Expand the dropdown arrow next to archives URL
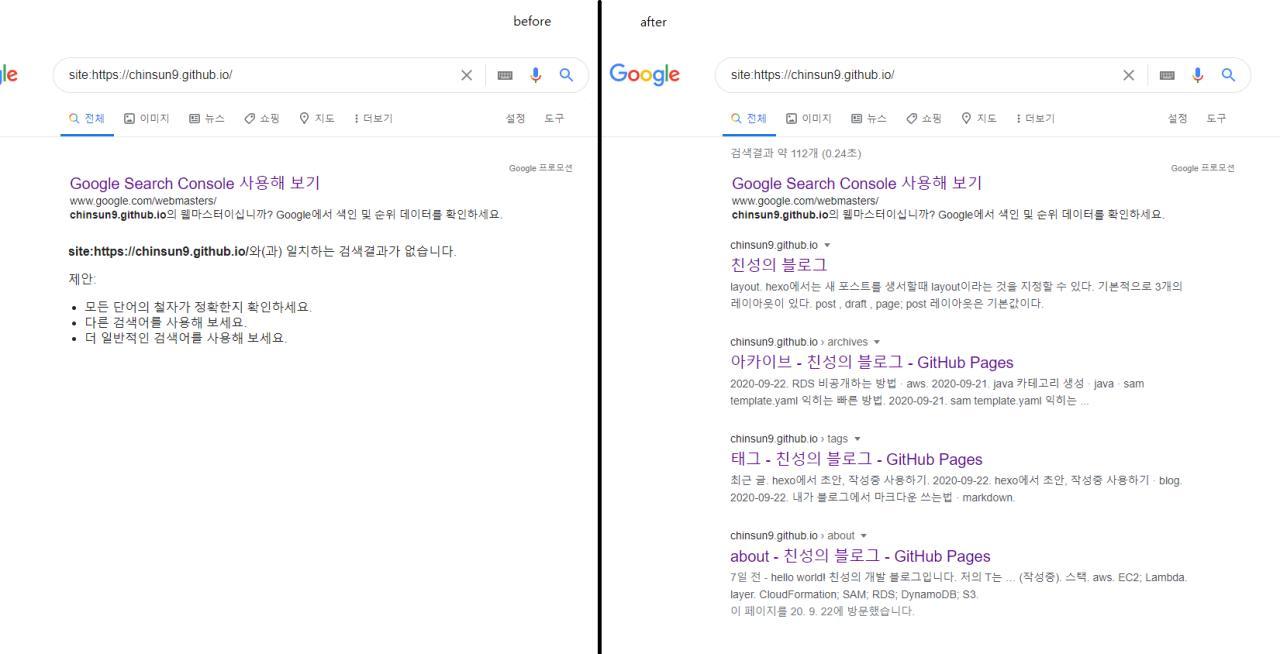Screen dimensions: 1280x654 (x=877, y=343)
